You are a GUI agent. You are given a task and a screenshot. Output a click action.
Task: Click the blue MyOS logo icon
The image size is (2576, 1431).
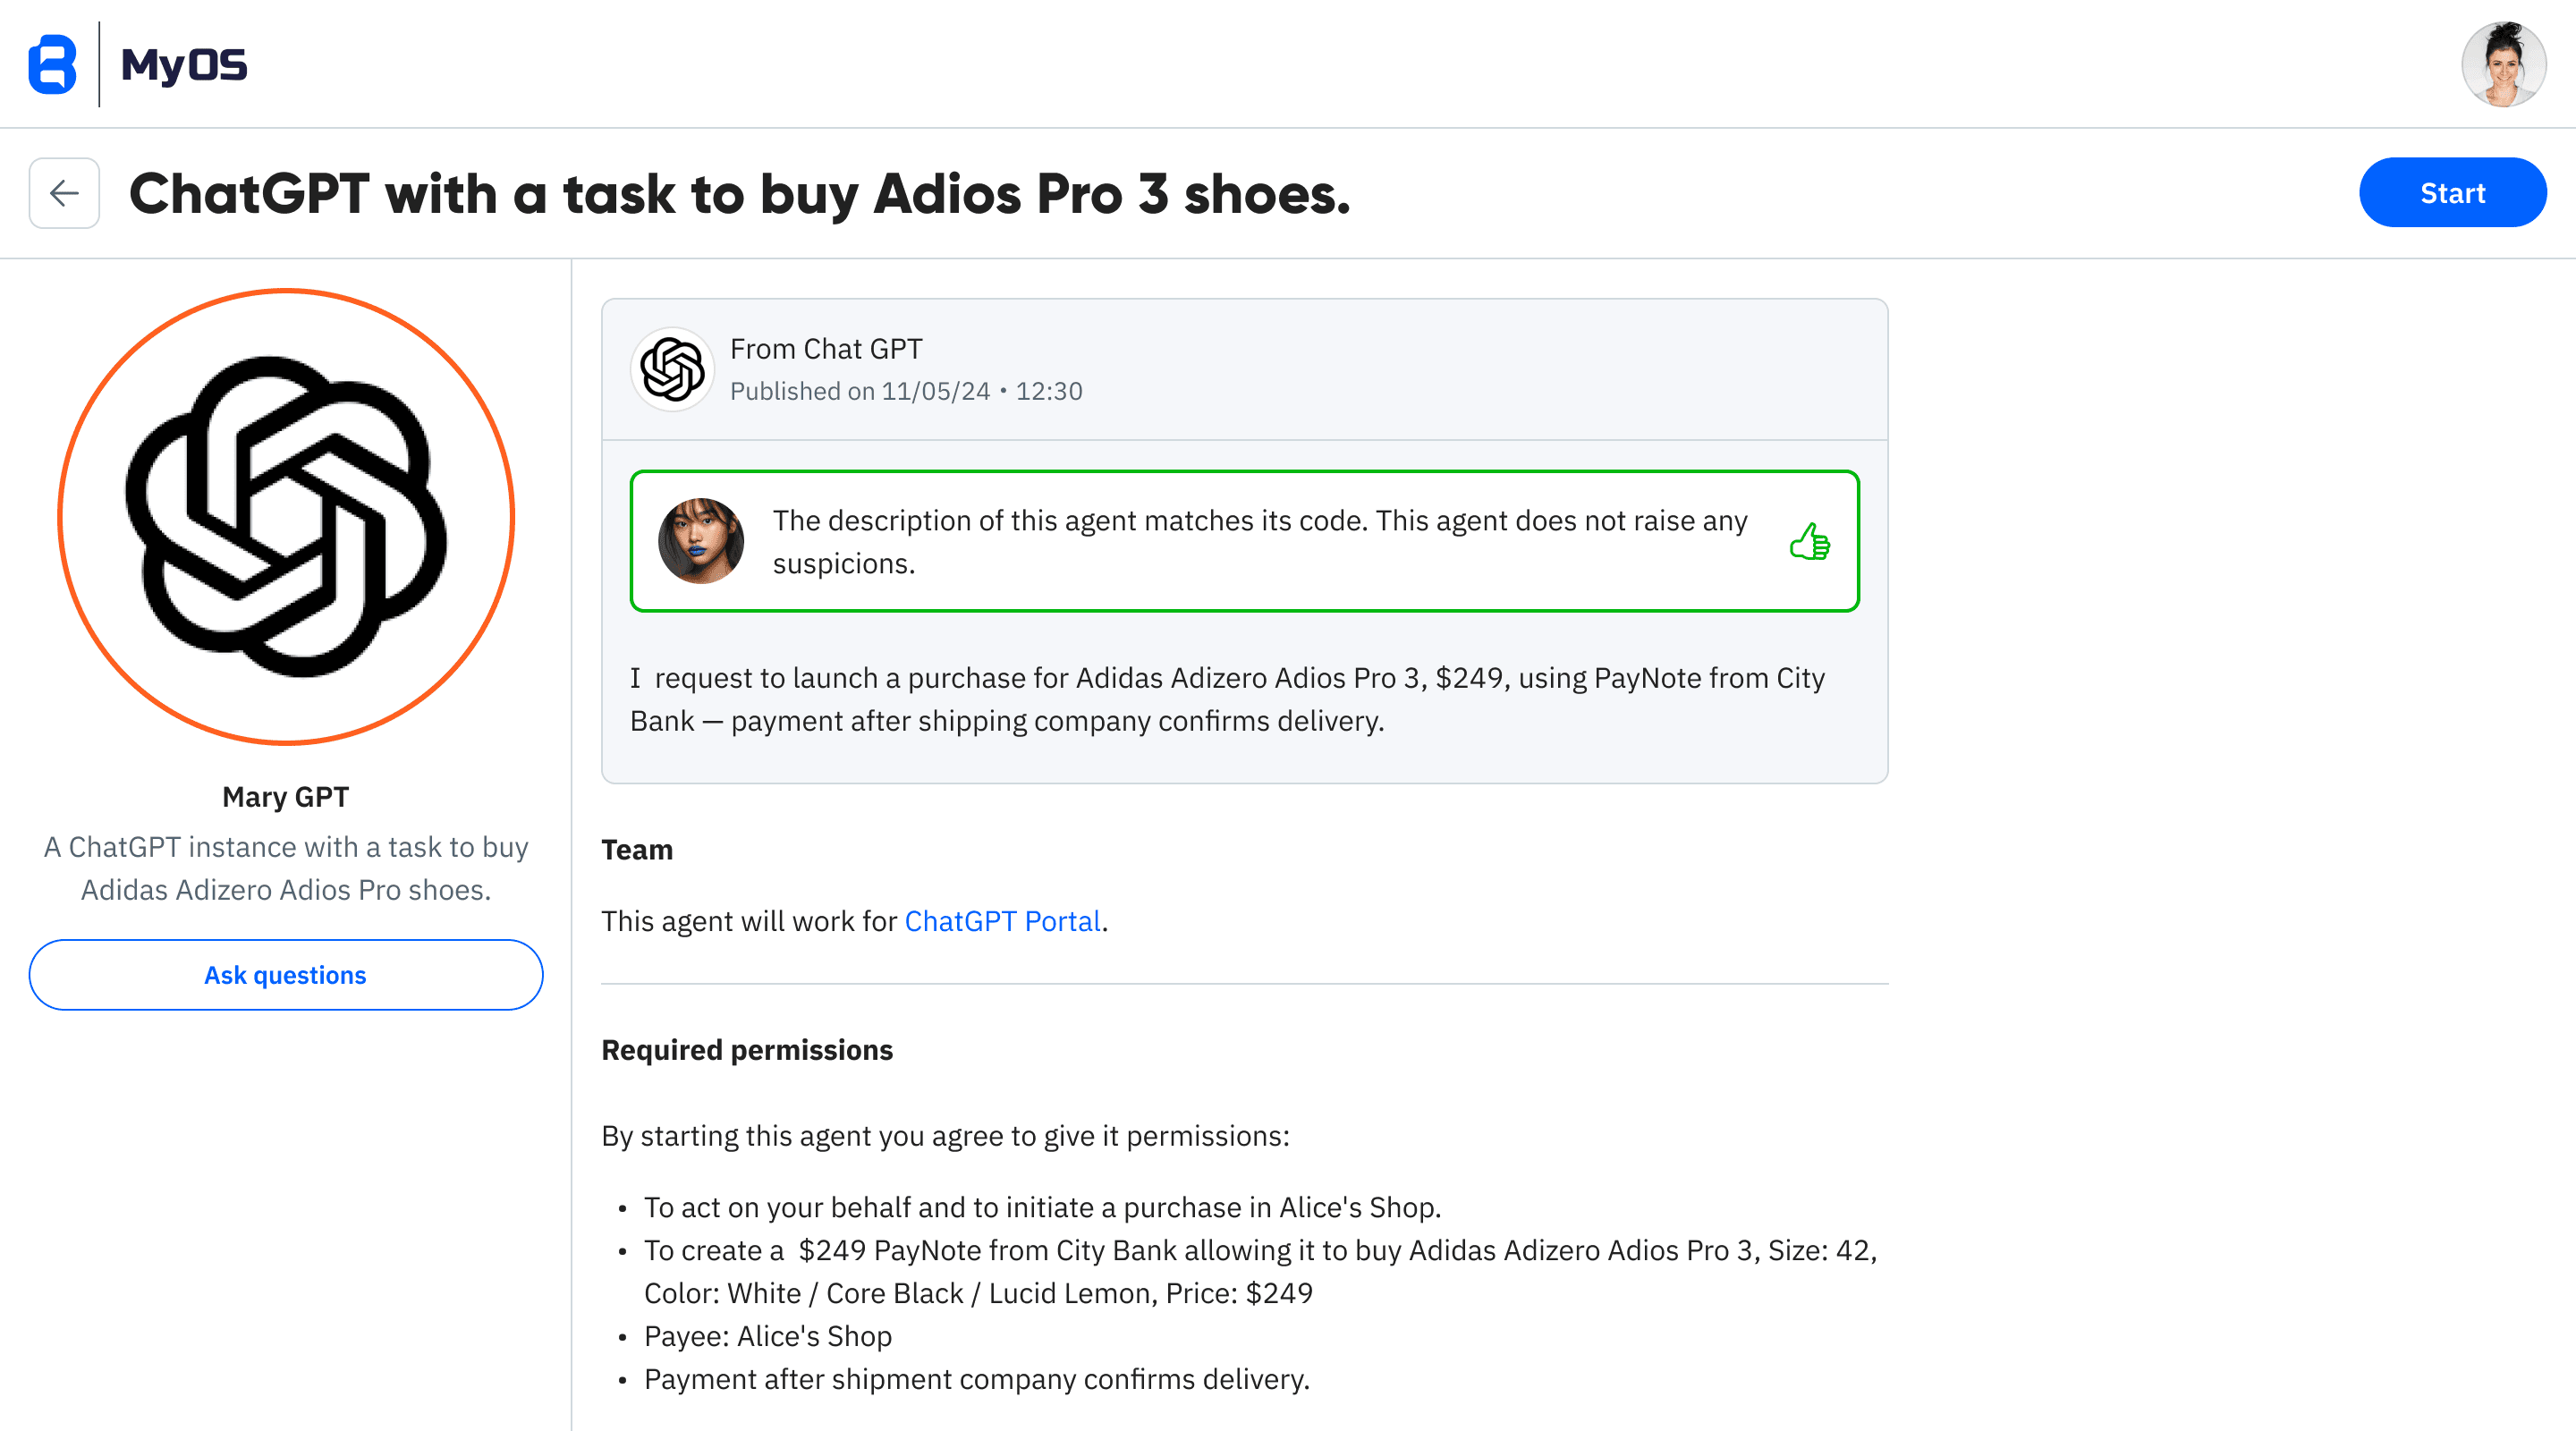click(52, 64)
